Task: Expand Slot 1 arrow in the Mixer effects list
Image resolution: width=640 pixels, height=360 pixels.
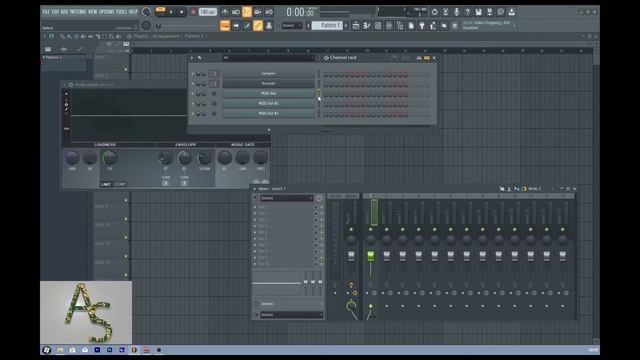Action: [255, 207]
